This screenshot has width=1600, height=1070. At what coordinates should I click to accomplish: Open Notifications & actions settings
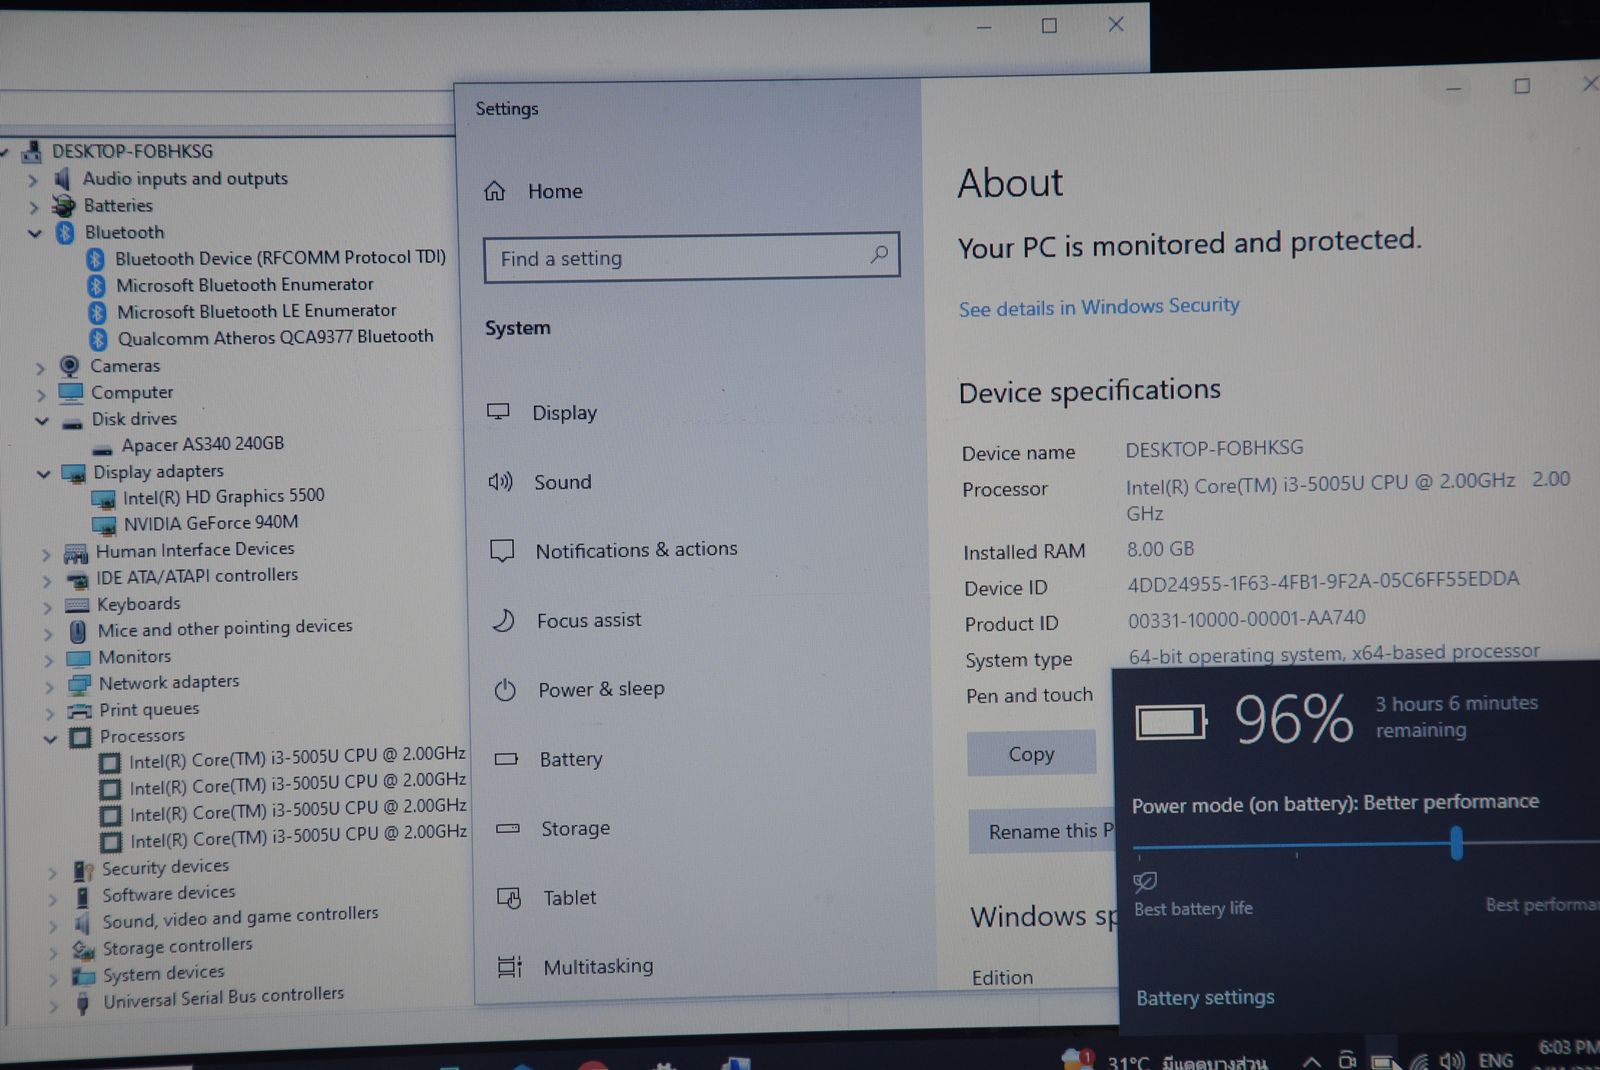[636, 550]
